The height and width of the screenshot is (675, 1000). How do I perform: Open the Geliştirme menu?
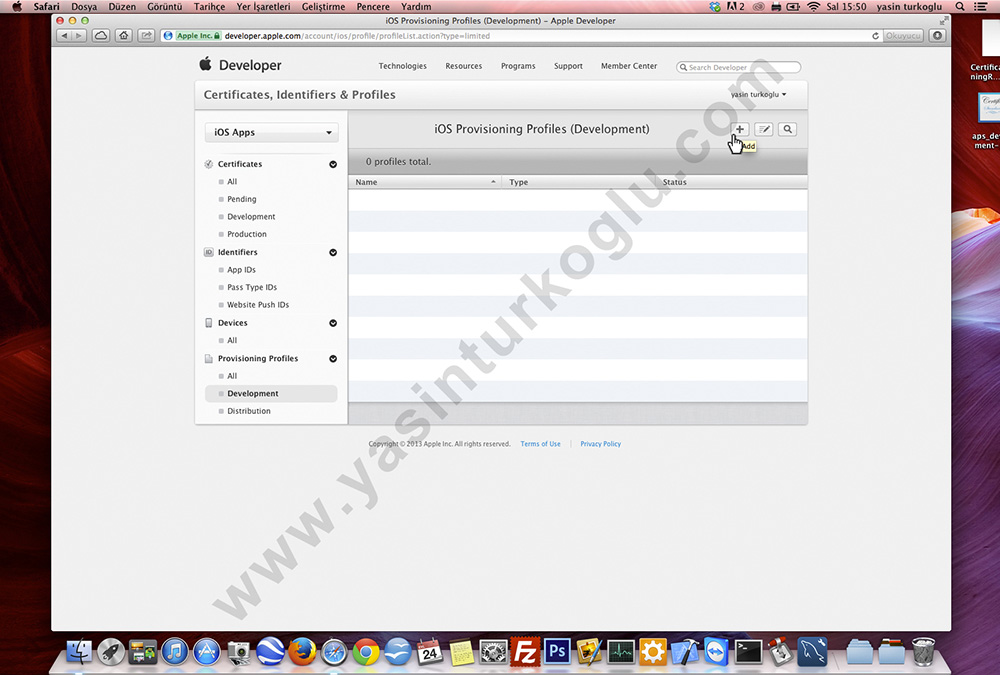coord(323,6)
